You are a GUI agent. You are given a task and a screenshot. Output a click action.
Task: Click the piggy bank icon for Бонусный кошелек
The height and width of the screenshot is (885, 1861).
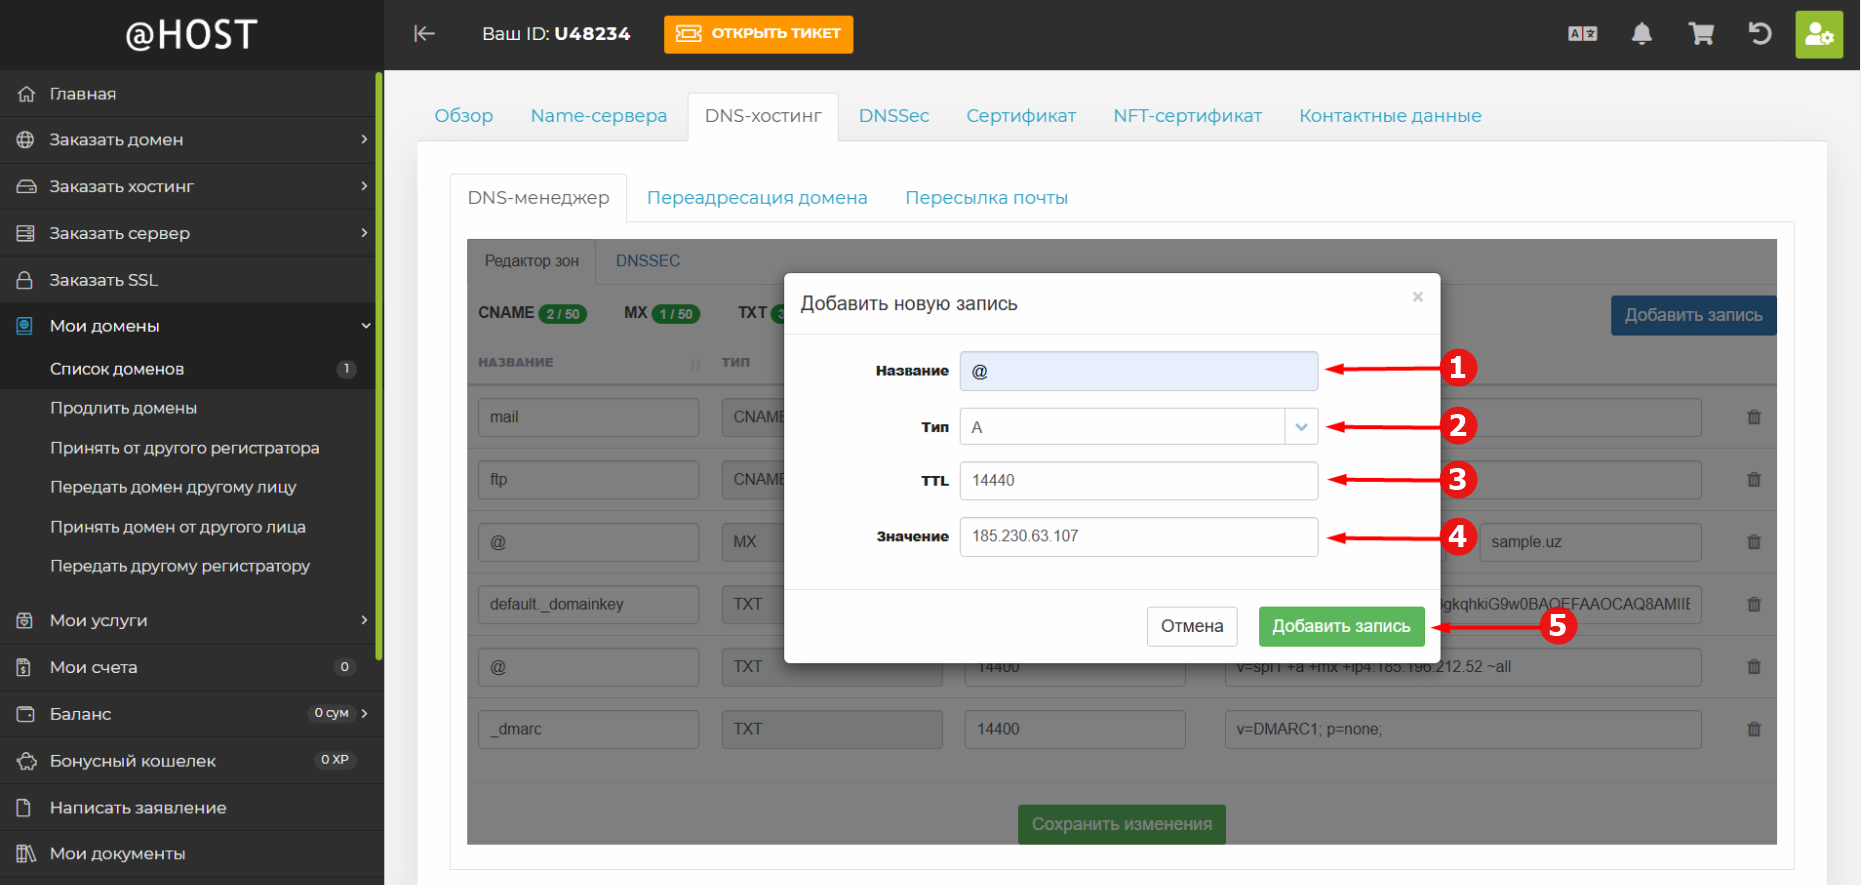pyautogui.click(x=26, y=761)
